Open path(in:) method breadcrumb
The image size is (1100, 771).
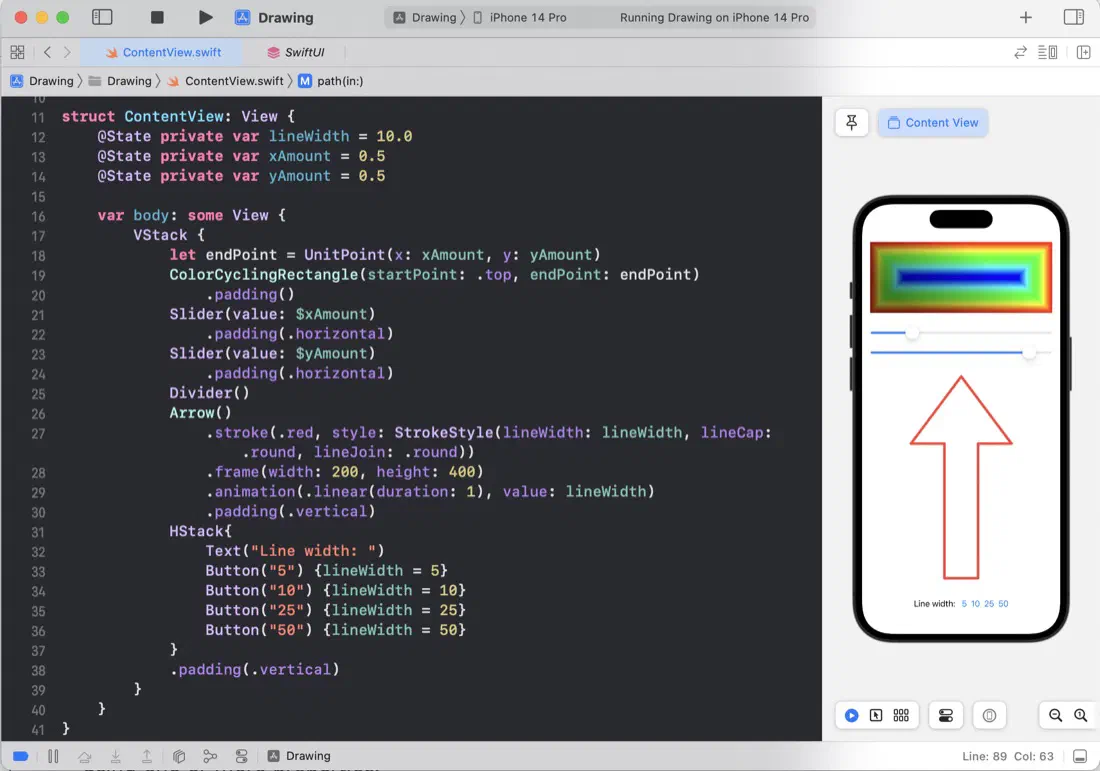(330, 81)
